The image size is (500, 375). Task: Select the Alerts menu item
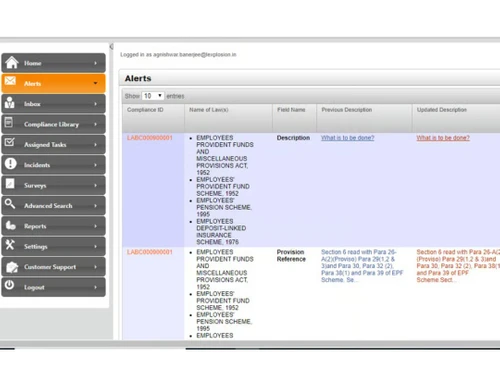coord(53,83)
